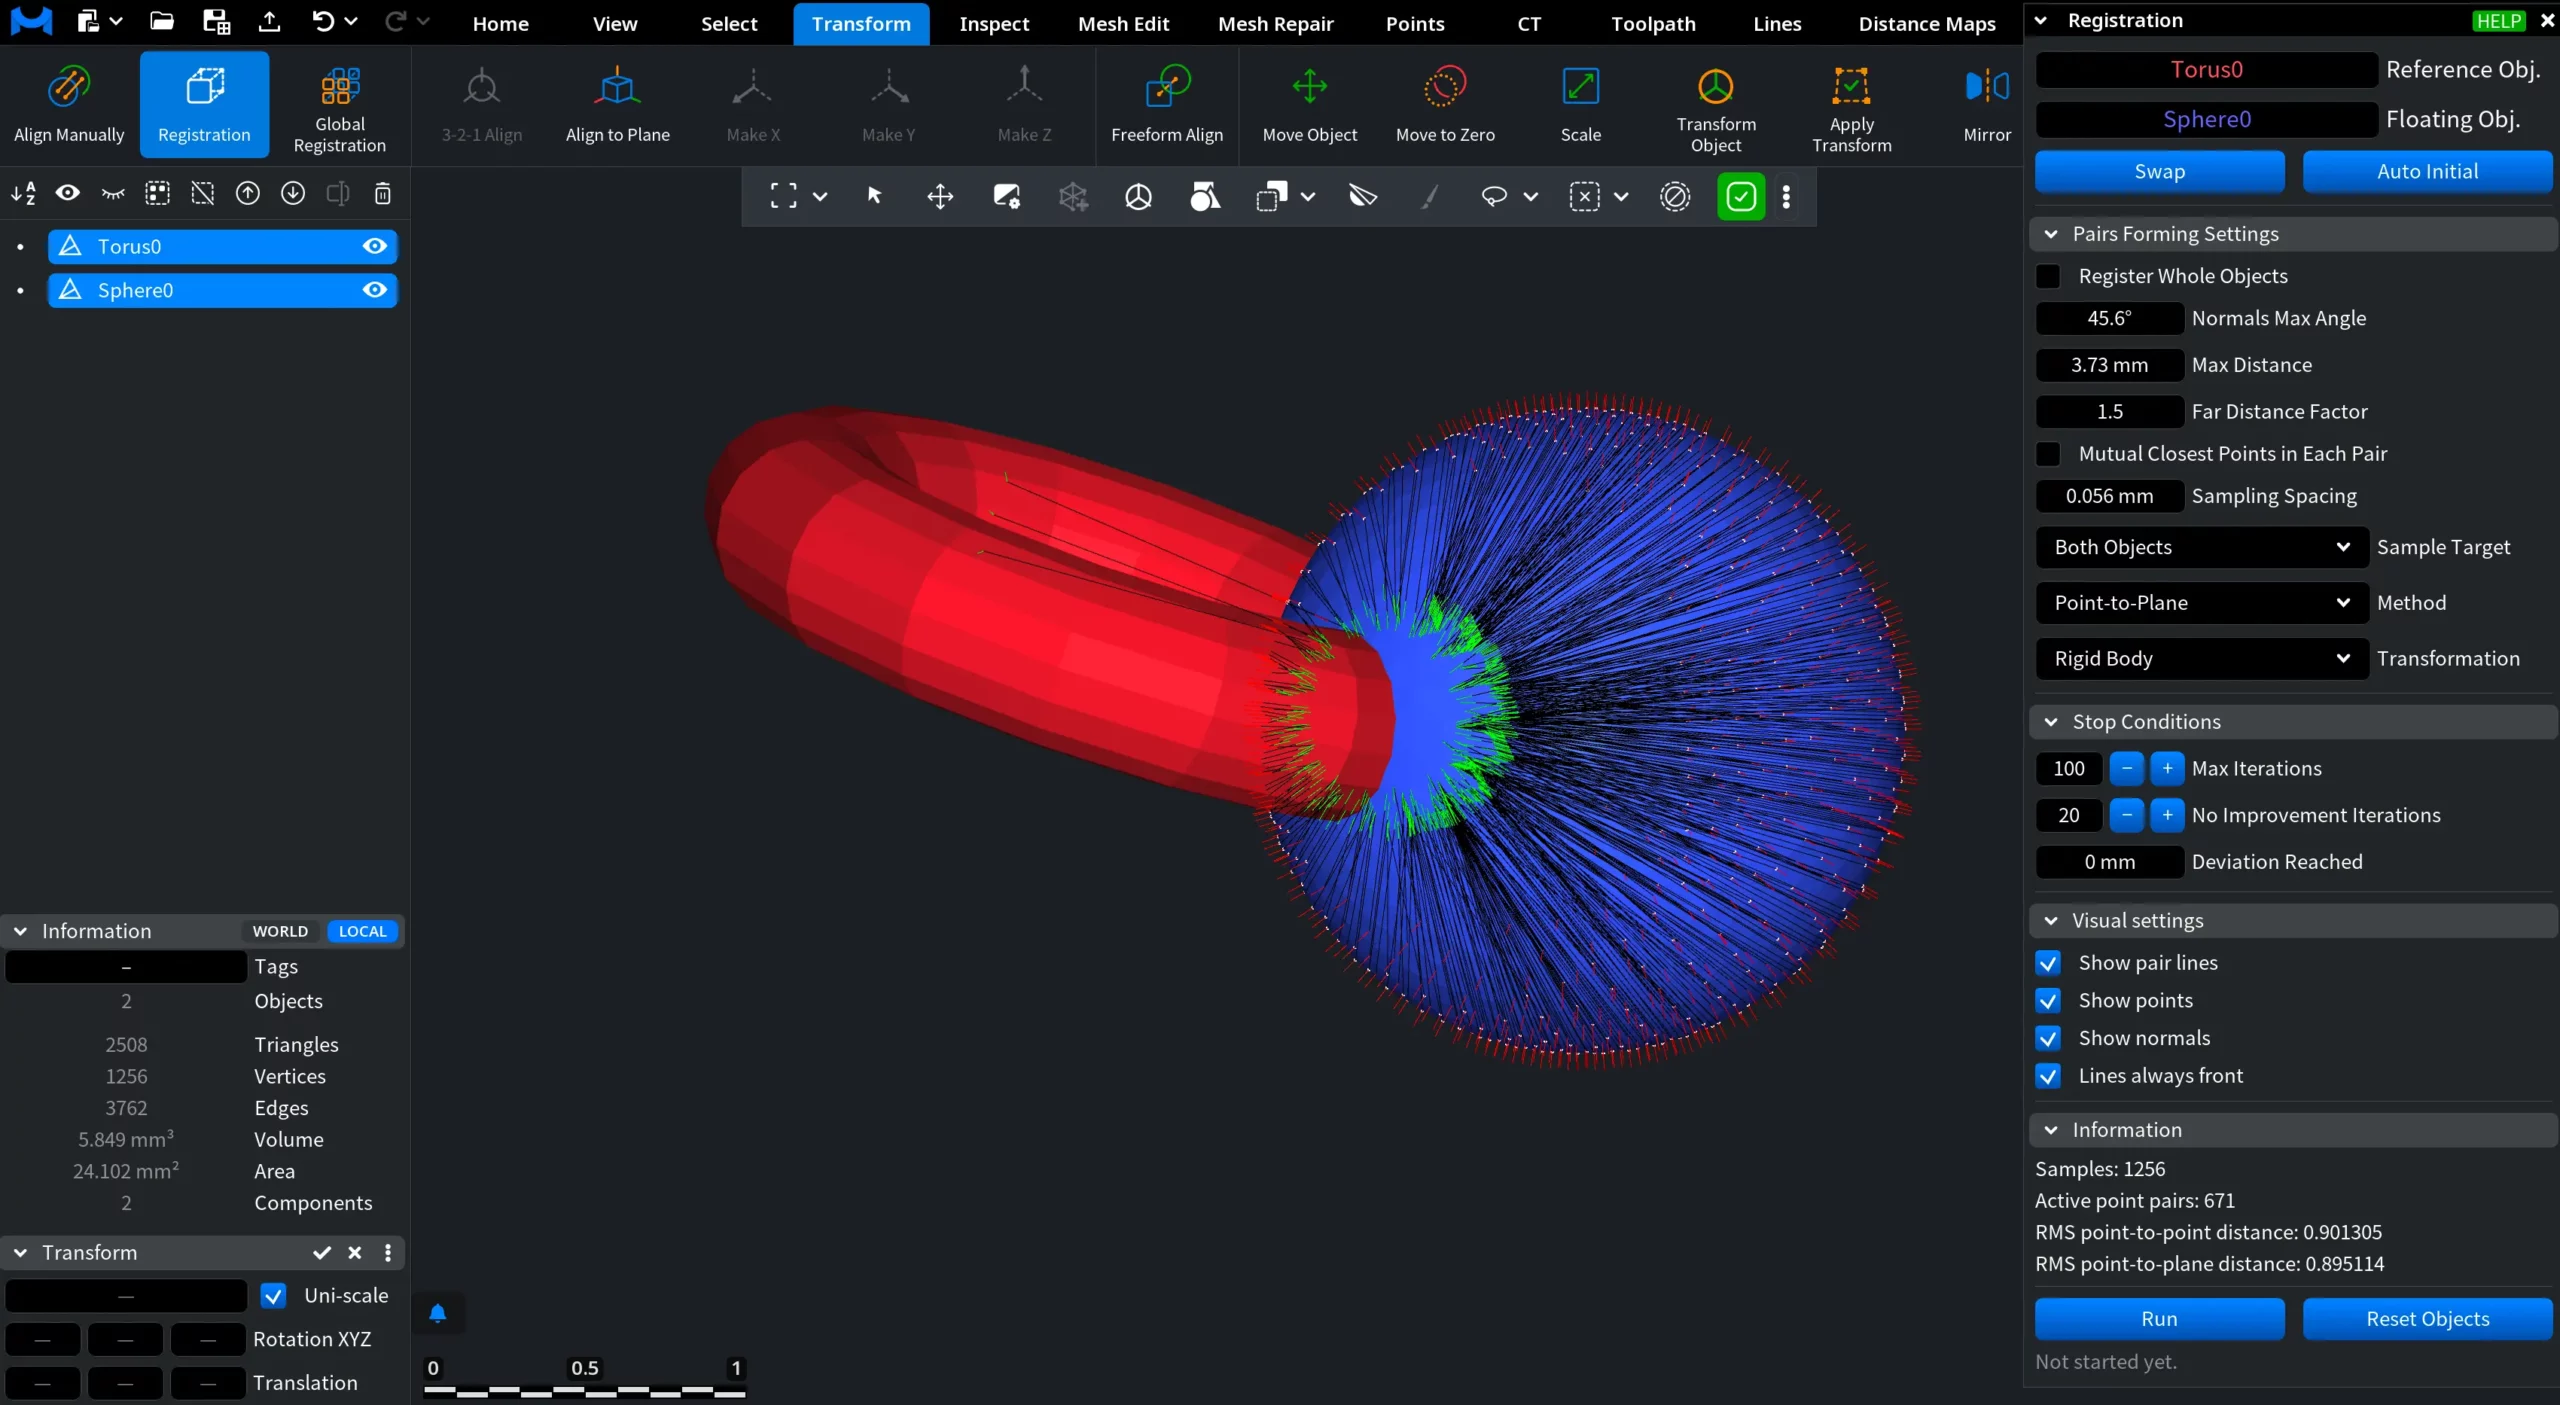2560x1405 pixels.
Task: Select the Global Registration tool
Action: pos(340,104)
